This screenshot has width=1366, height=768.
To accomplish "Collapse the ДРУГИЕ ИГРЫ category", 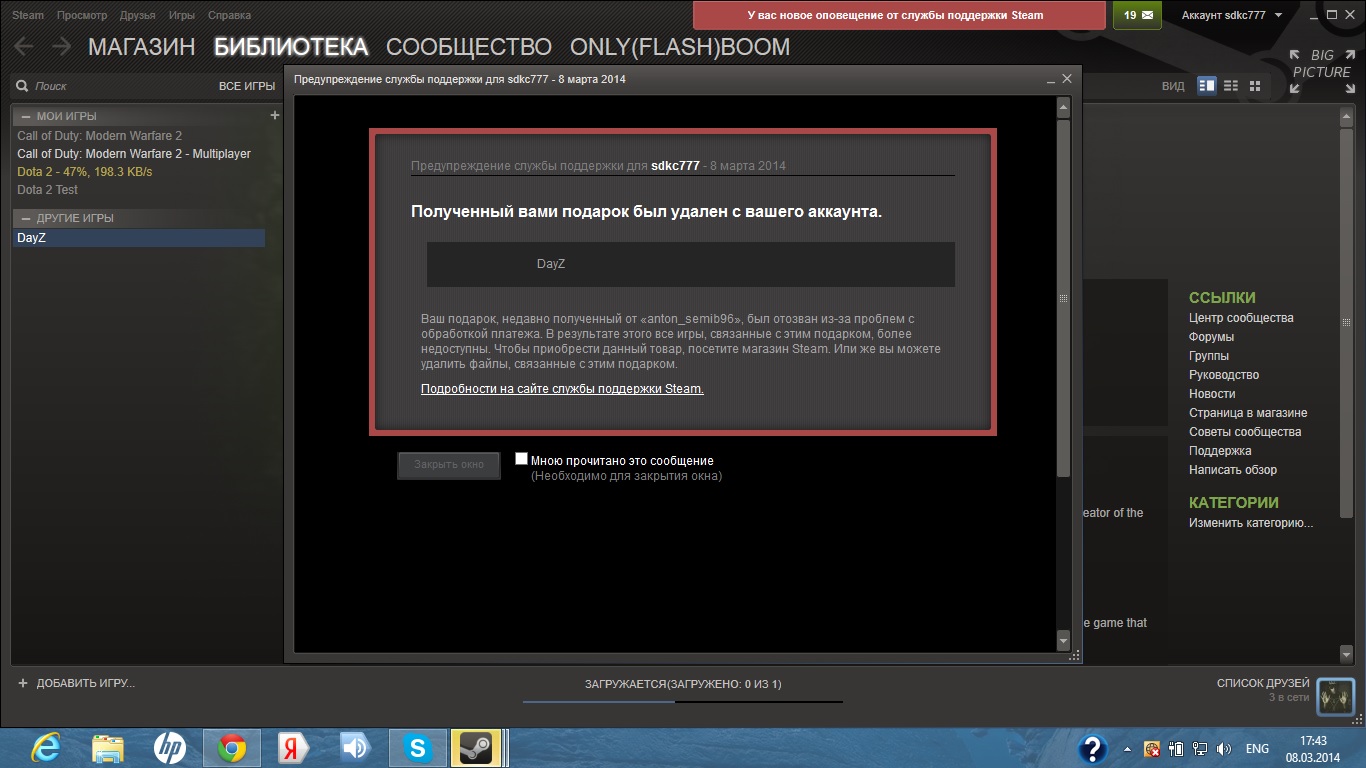I will pyautogui.click(x=26, y=218).
